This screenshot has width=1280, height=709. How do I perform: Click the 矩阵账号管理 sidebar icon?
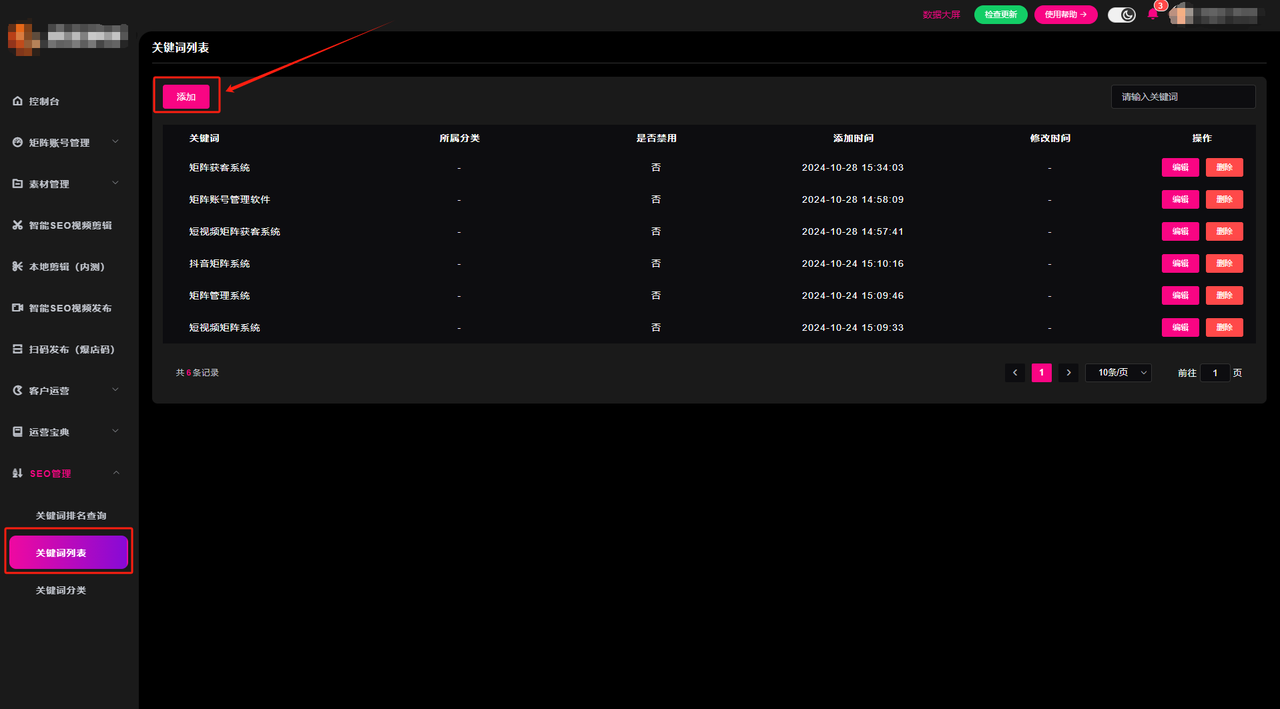(x=17, y=143)
